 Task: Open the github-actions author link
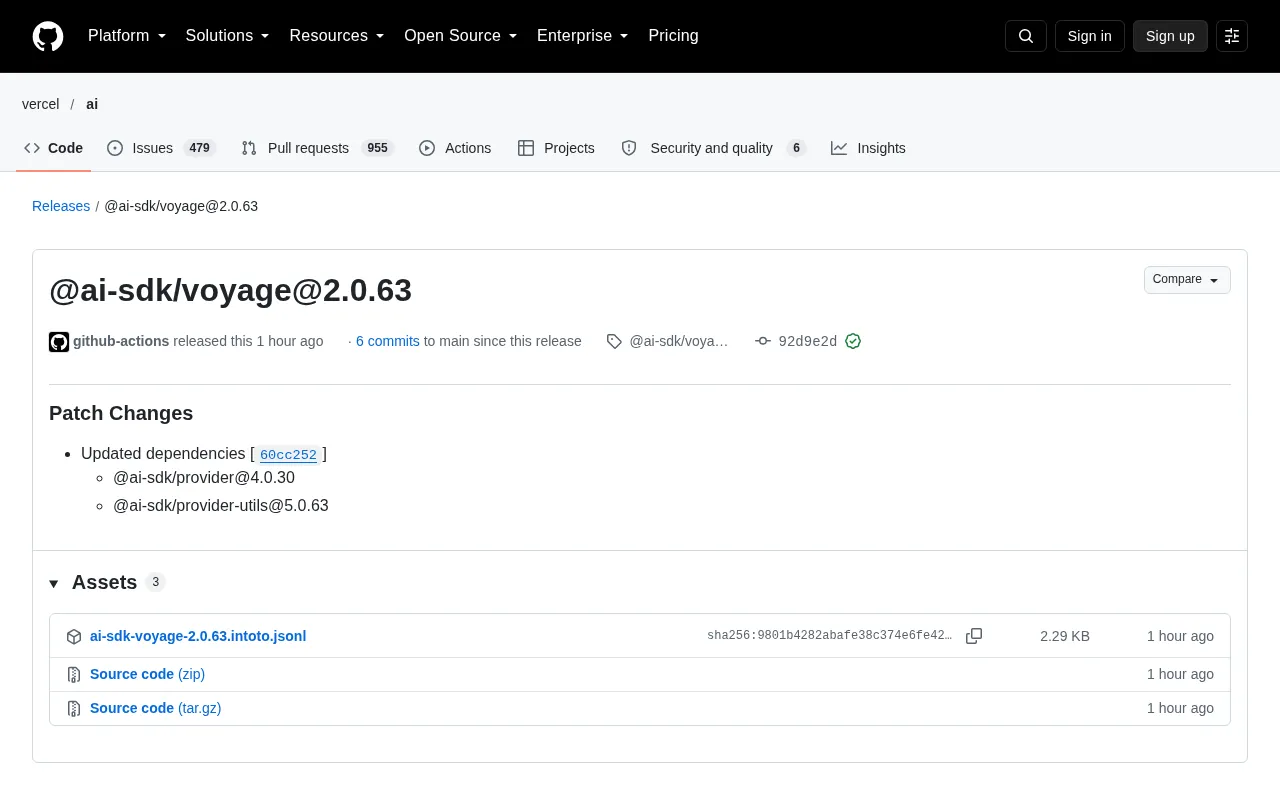click(121, 341)
